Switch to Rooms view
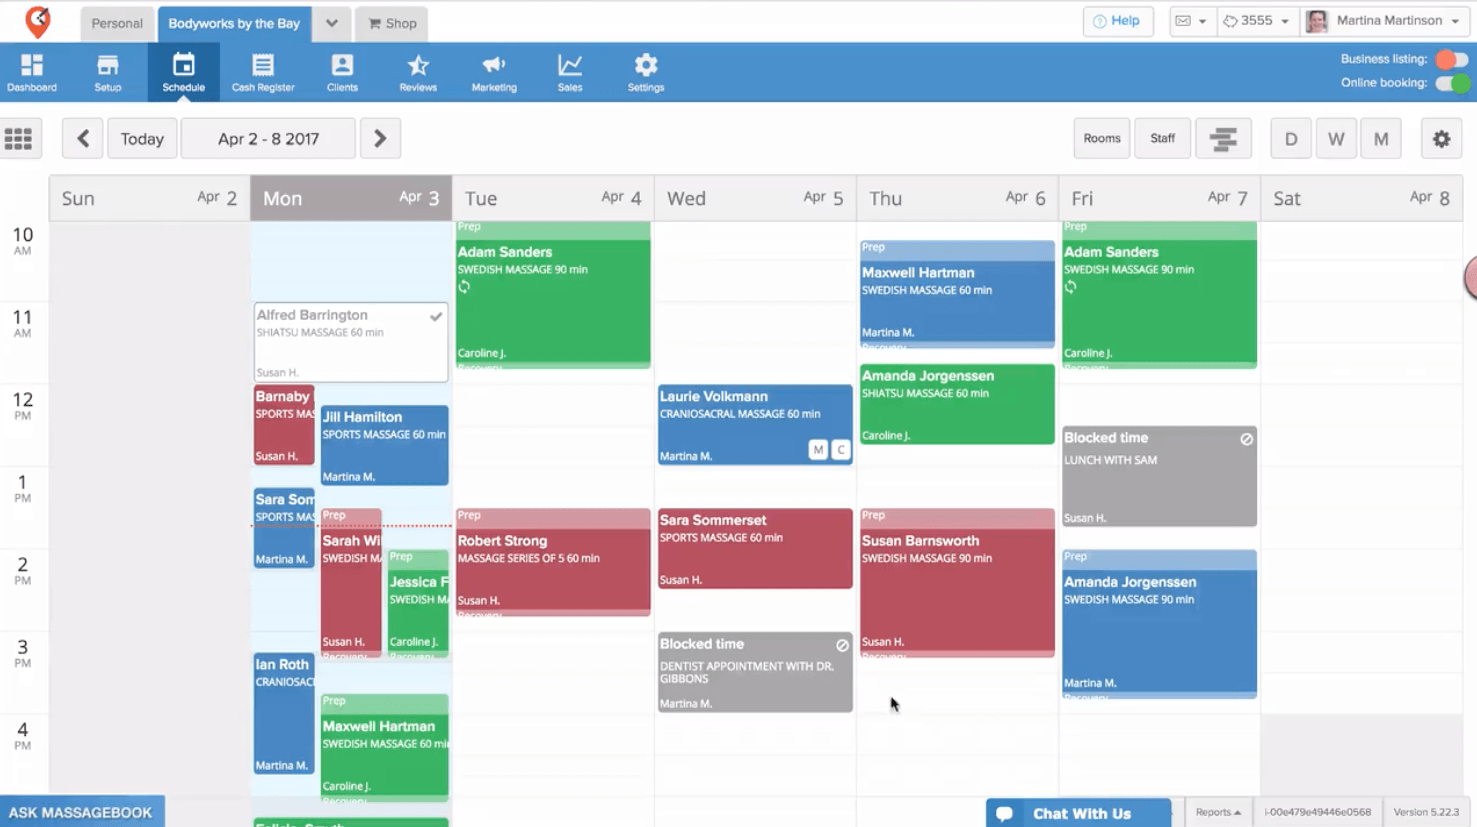 (x=1102, y=139)
